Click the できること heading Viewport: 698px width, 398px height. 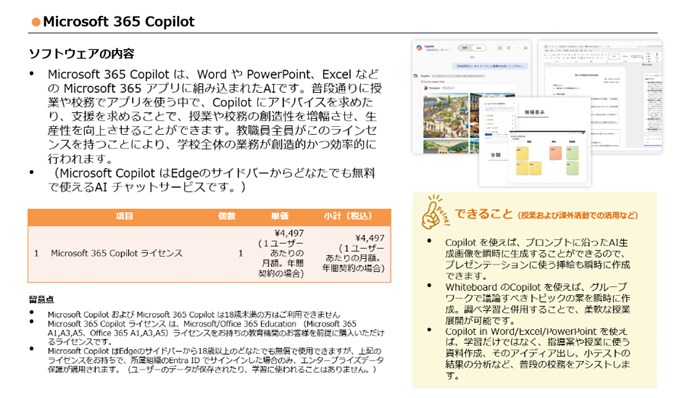click(x=483, y=214)
